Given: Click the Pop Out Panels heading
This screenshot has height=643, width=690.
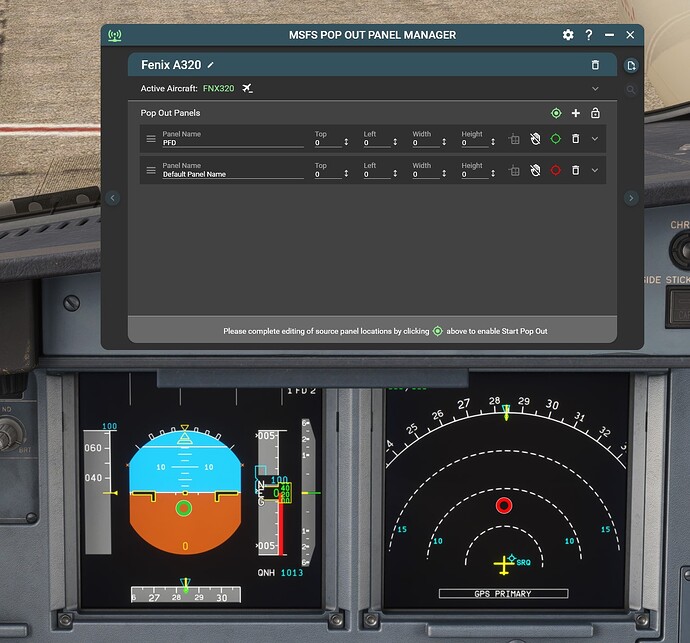Looking at the screenshot, I should tap(170, 113).
